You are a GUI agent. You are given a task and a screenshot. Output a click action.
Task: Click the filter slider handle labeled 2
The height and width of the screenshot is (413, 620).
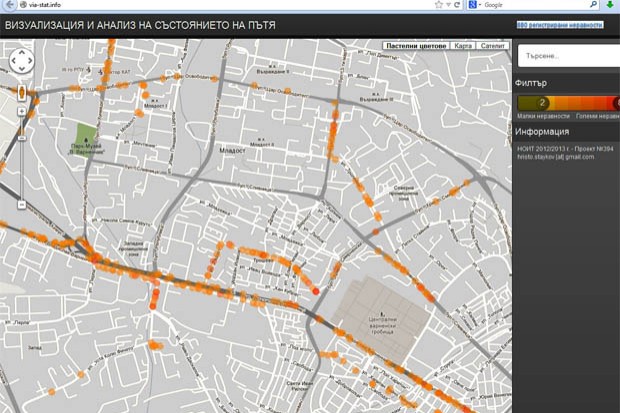tap(542, 102)
